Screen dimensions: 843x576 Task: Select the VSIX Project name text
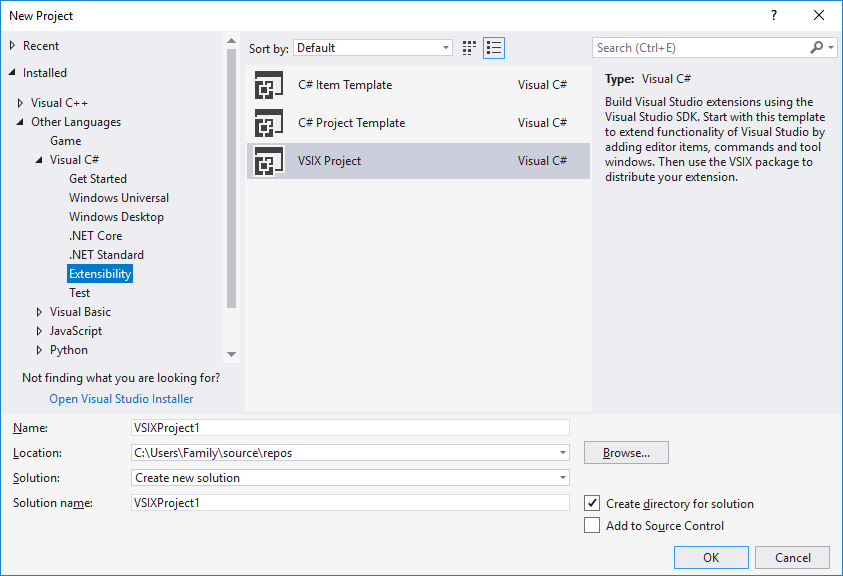click(330, 161)
